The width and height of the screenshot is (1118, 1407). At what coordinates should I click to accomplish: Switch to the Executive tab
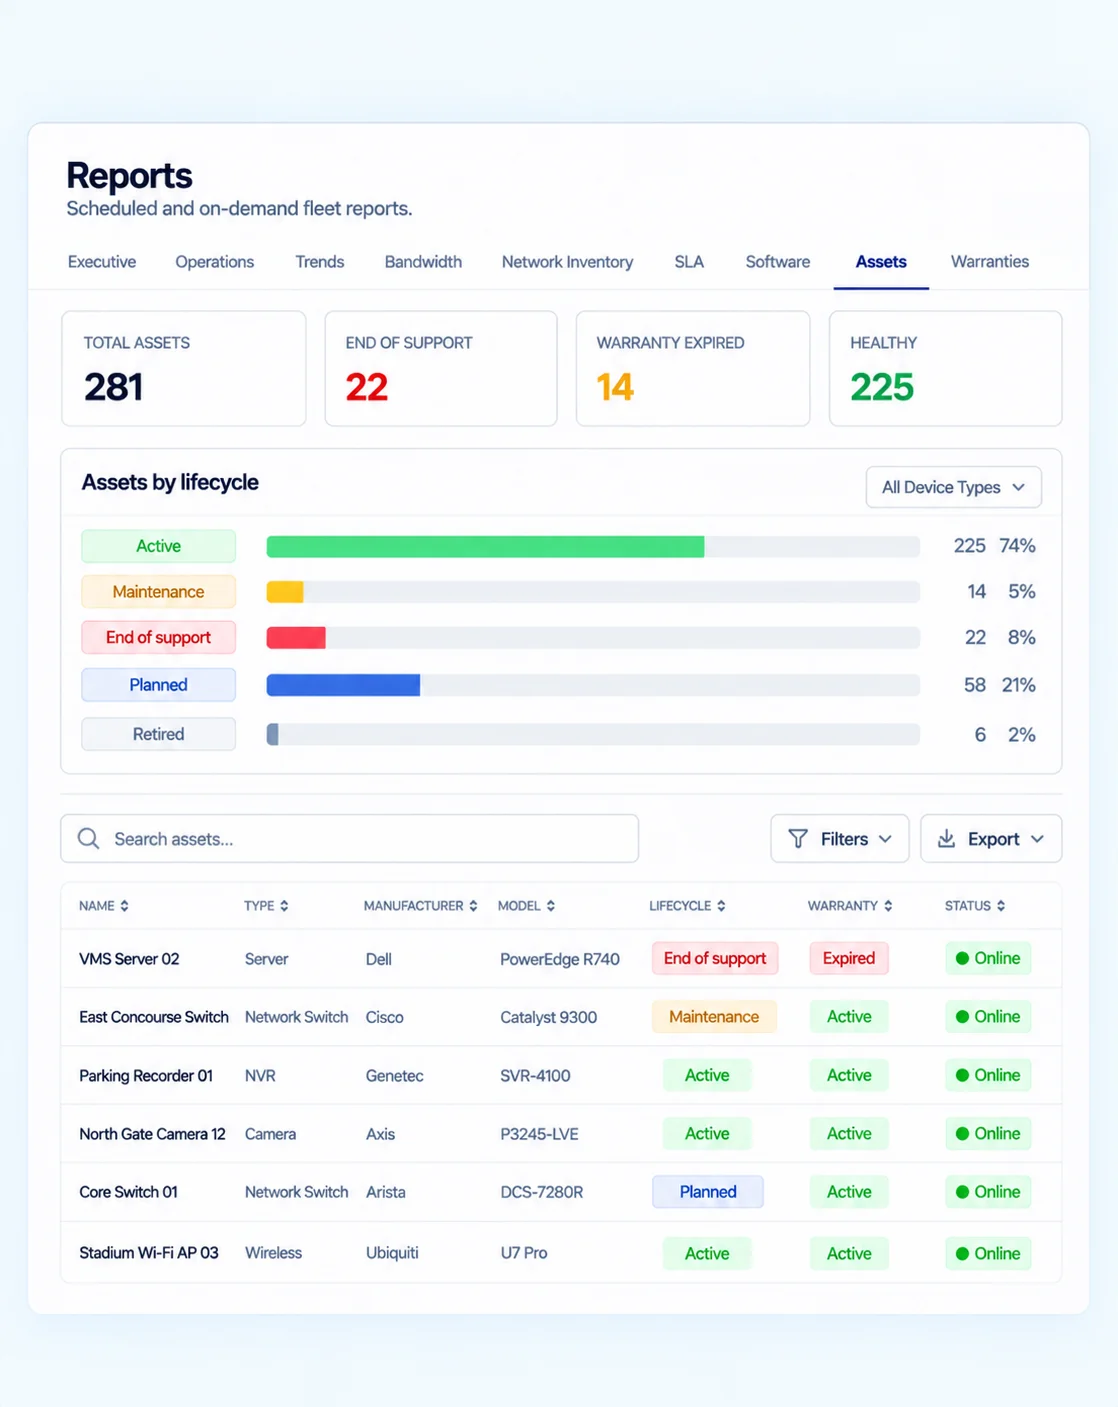[102, 262]
